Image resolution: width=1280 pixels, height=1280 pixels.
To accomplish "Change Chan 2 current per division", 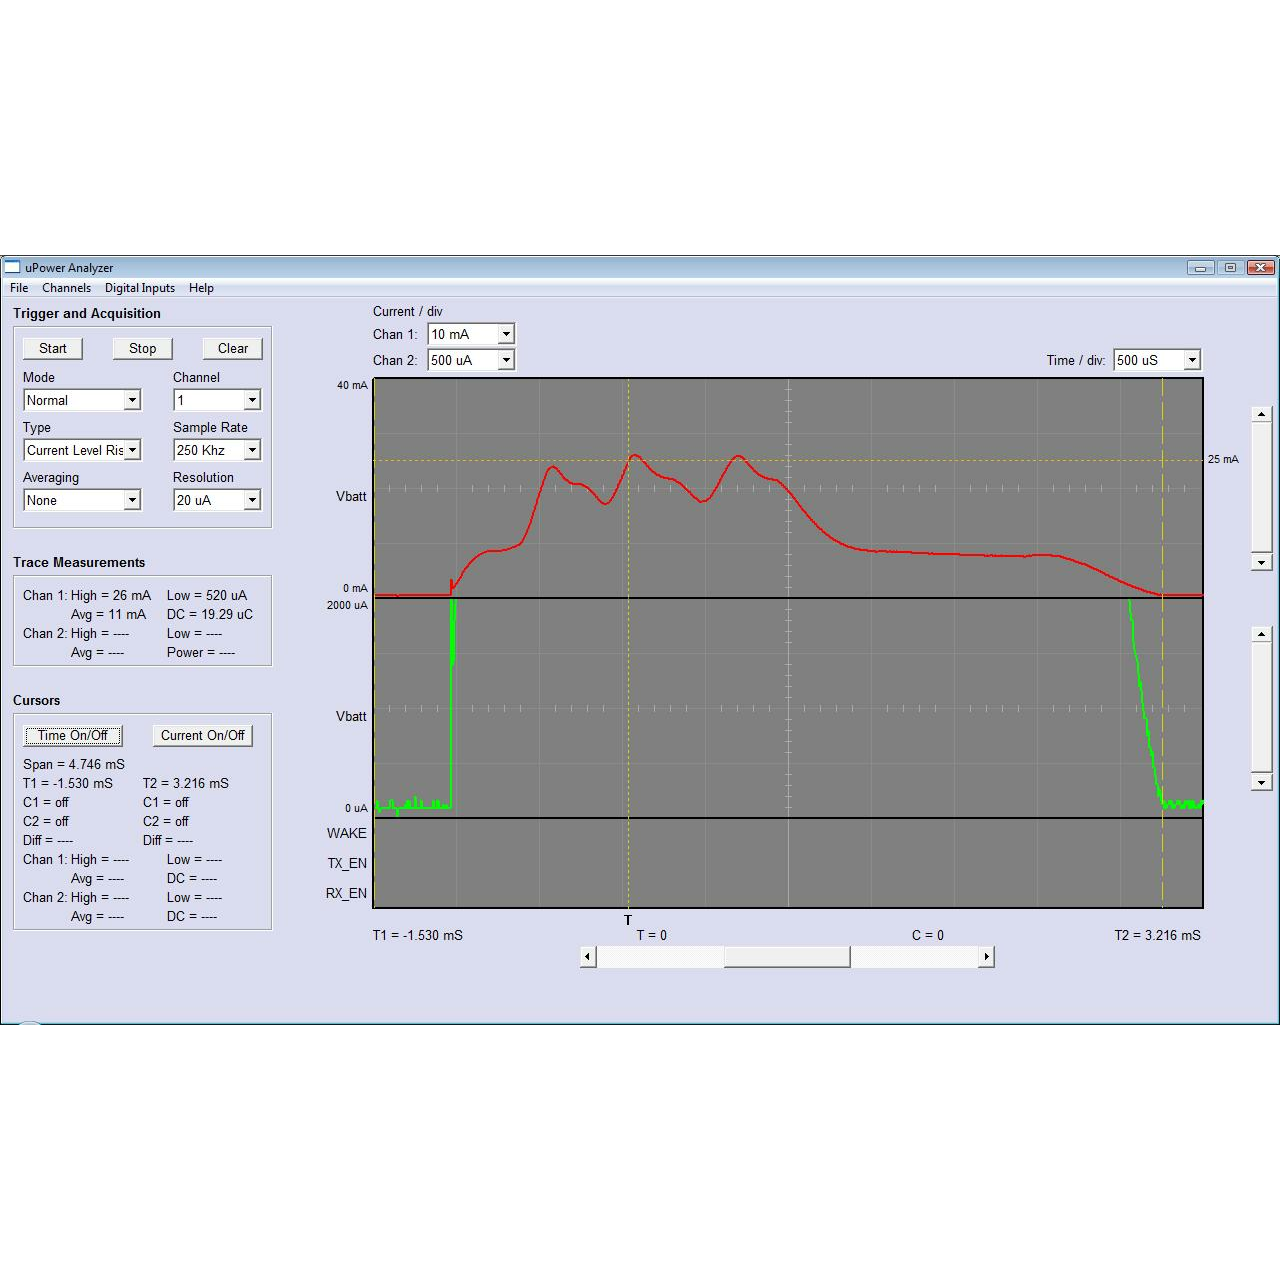I will pyautogui.click(x=506, y=360).
